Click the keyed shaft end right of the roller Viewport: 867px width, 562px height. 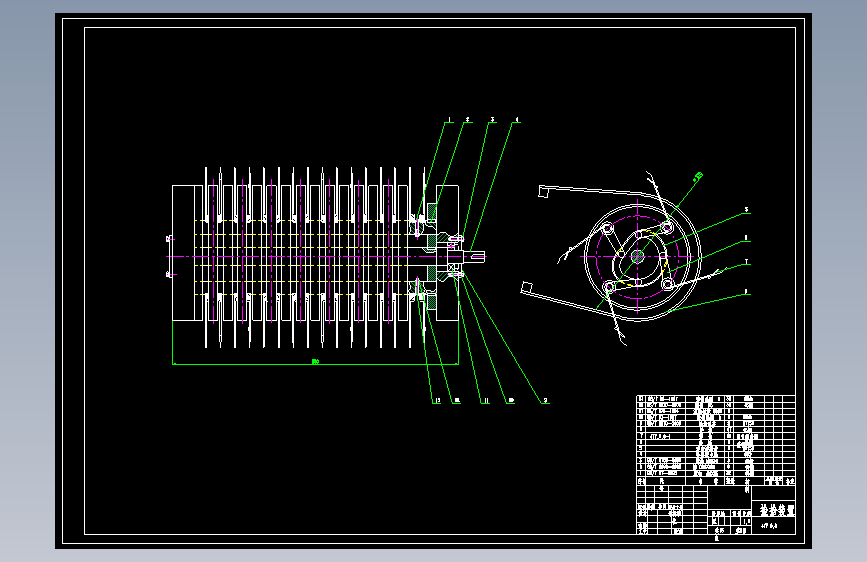(x=474, y=256)
